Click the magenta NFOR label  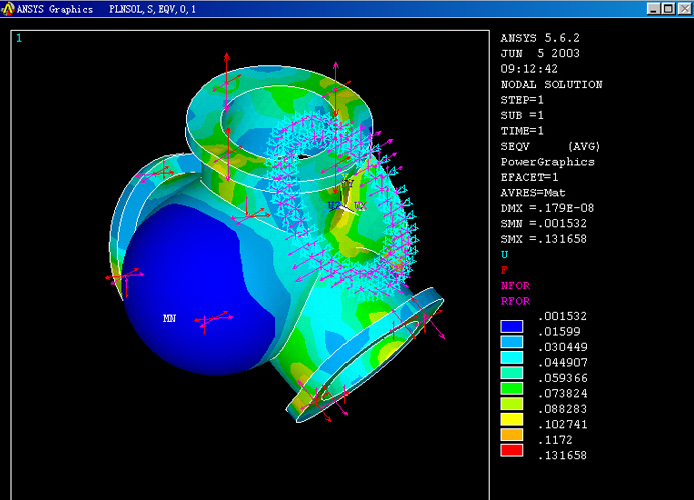515,285
